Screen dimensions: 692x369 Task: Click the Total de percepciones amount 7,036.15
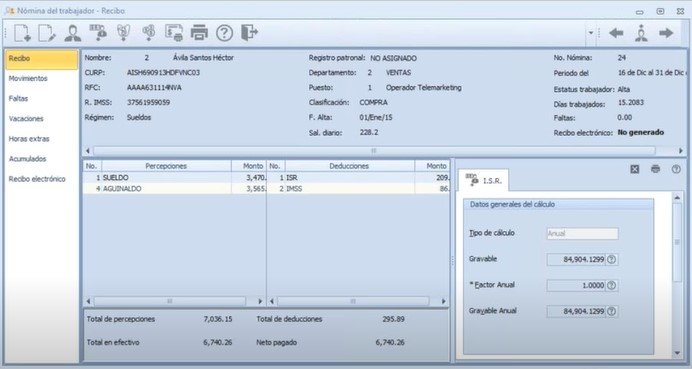click(218, 319)
